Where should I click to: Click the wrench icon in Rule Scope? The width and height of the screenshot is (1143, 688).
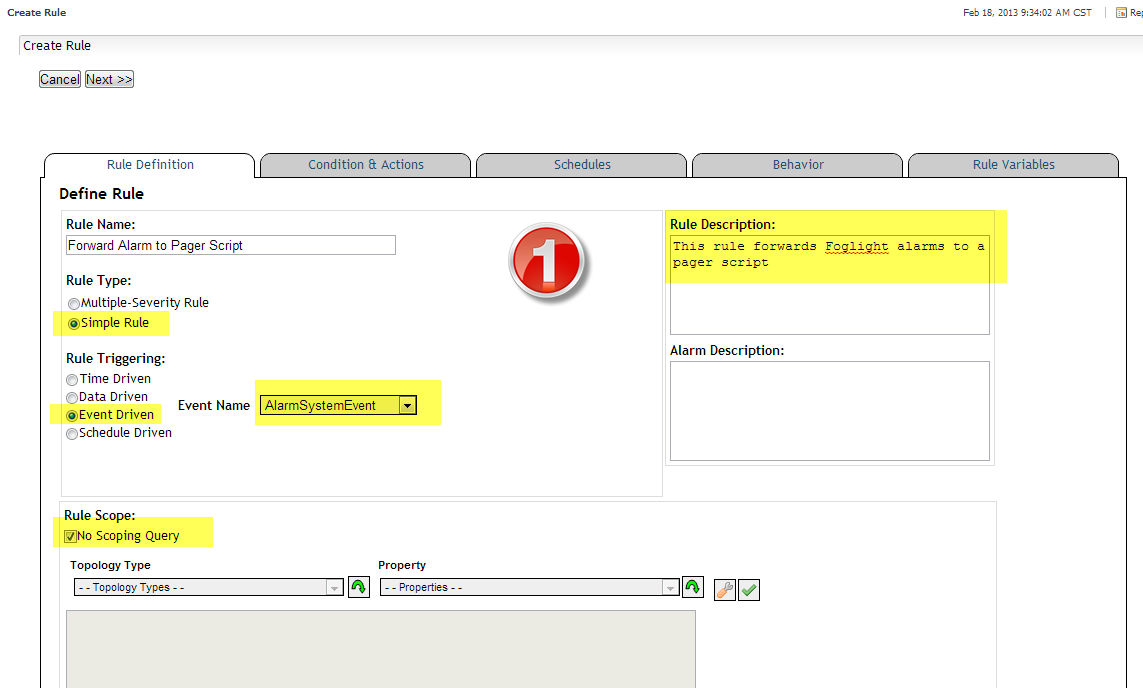(x=725, y=590)
